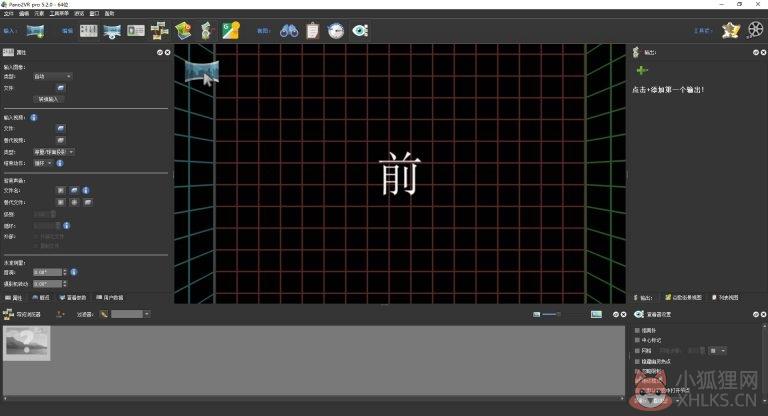This screenshot has width=768, height=416.
Task: Switch to the 用户数据 tab
Action: click(x=110, y=297)
